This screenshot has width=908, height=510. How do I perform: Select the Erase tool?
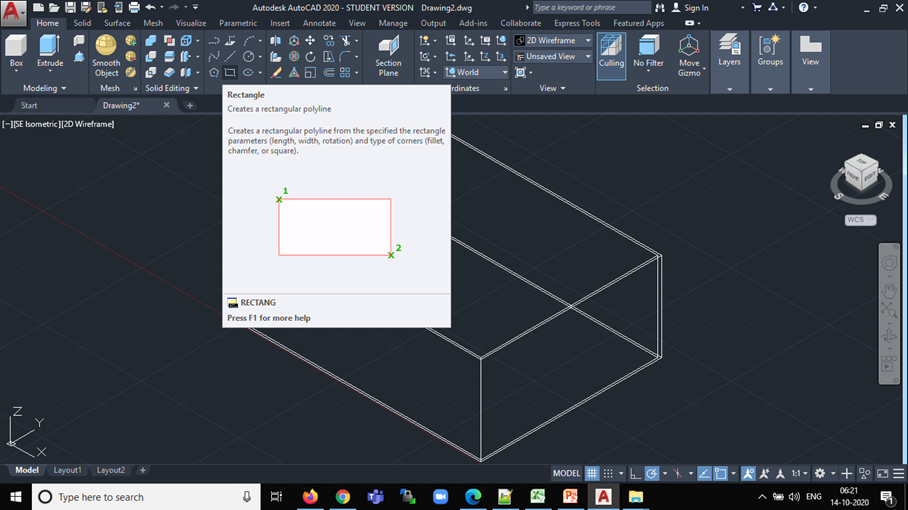(276, 72)
